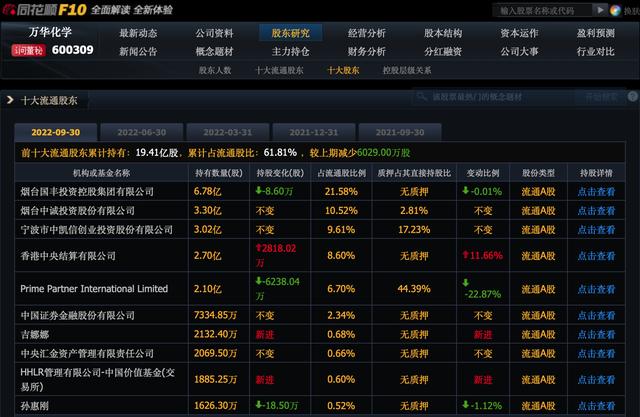Open the 公司资料 menu
The image size is (640, 417).
tap(214, 33)
